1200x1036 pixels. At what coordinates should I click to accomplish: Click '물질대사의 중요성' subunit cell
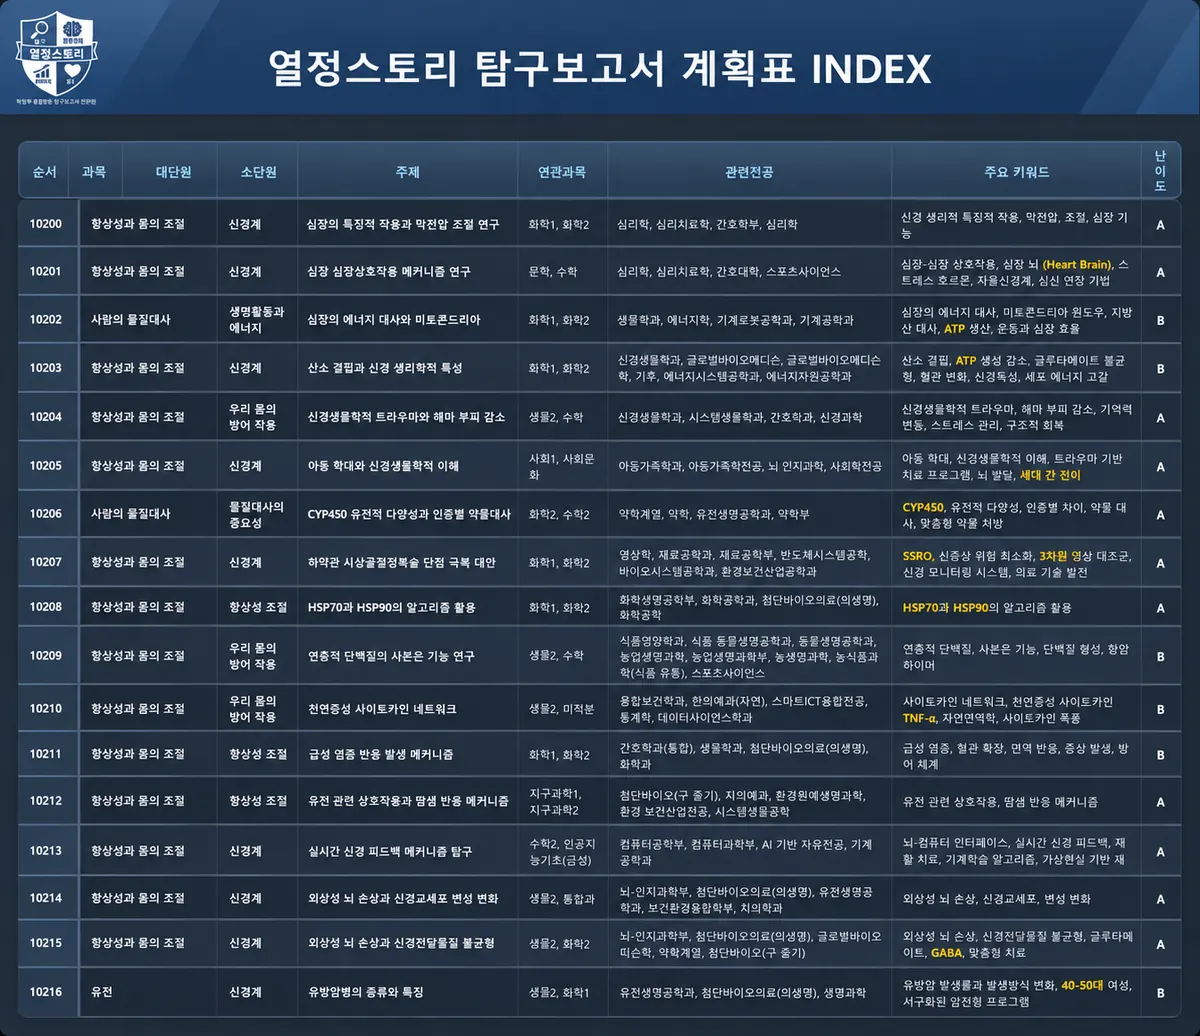click(x=257, y=514)
